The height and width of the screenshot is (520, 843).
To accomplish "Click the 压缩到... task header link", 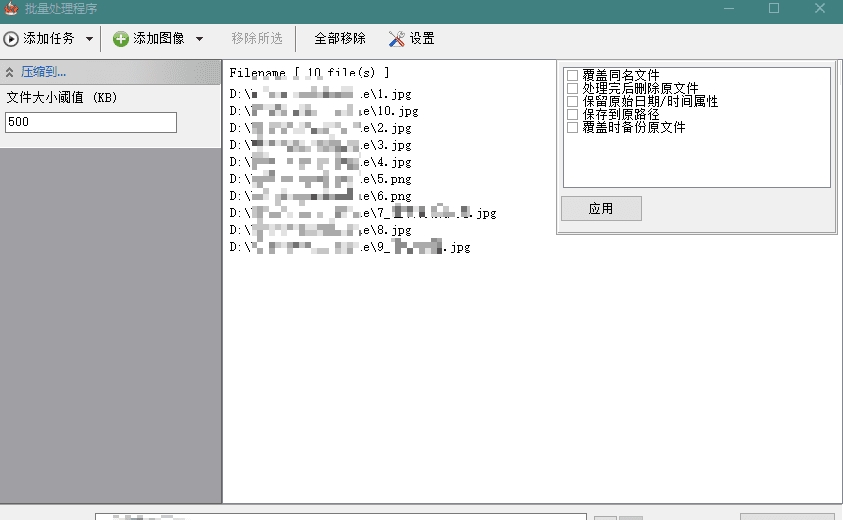I will [x=44, y=72].
